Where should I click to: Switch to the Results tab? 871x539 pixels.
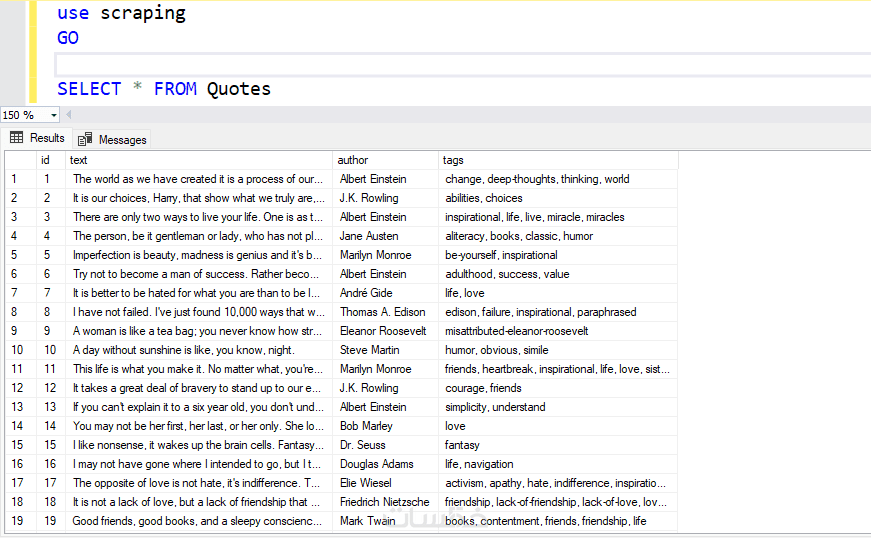pos(37,138)
